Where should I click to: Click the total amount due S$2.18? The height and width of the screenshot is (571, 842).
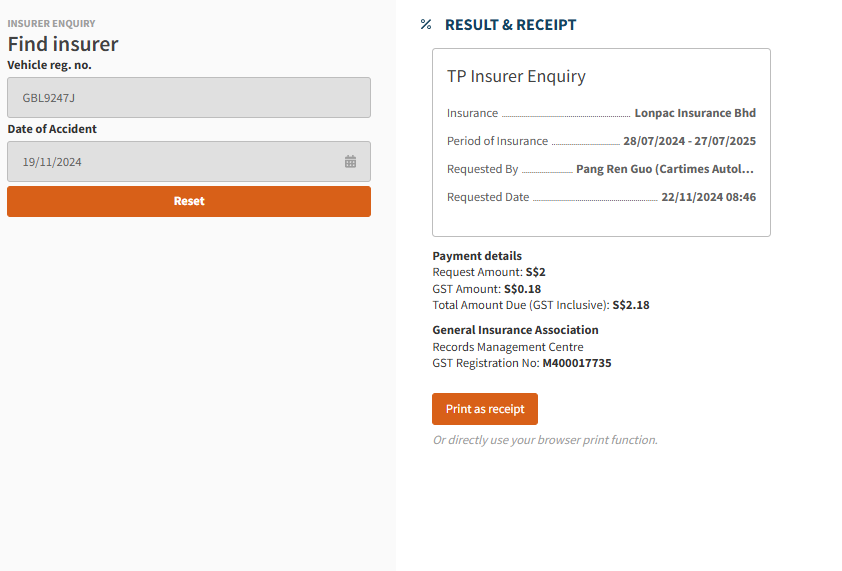point(630,305)
